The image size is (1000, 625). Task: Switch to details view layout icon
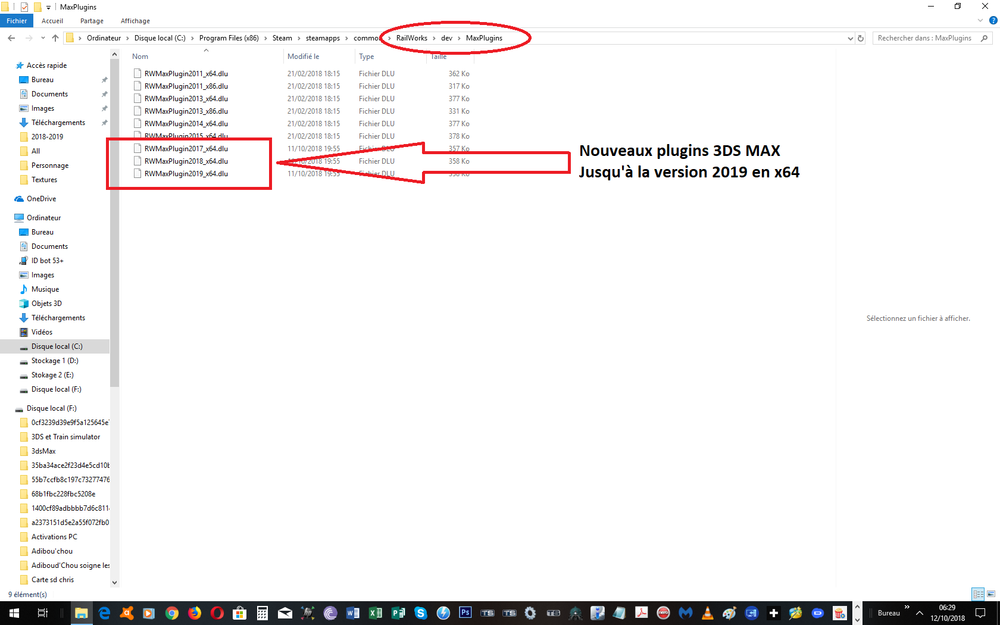coord(978,594)
